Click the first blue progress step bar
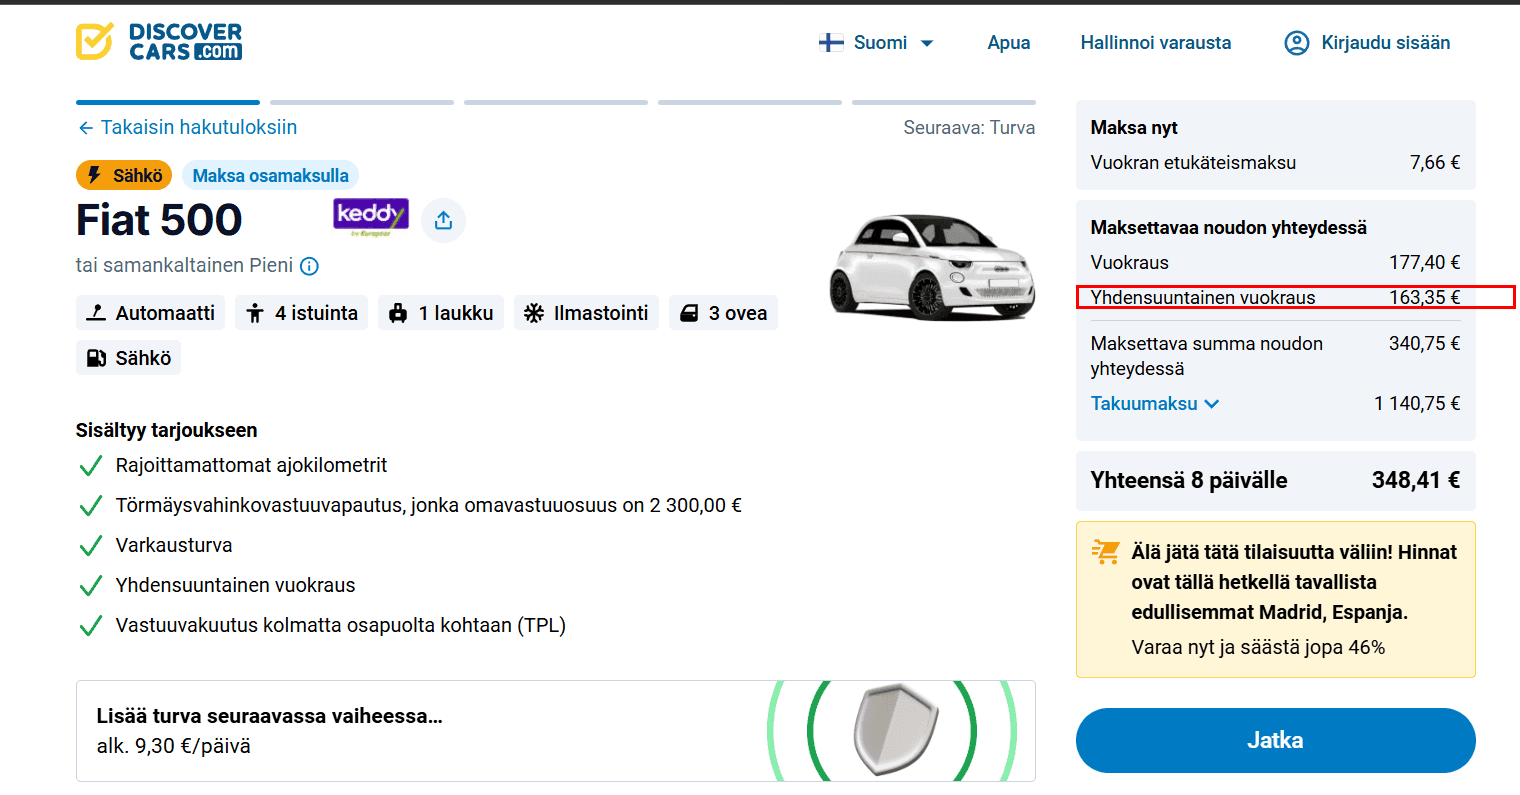This screenshot has width=1520, height=795. 168,102
